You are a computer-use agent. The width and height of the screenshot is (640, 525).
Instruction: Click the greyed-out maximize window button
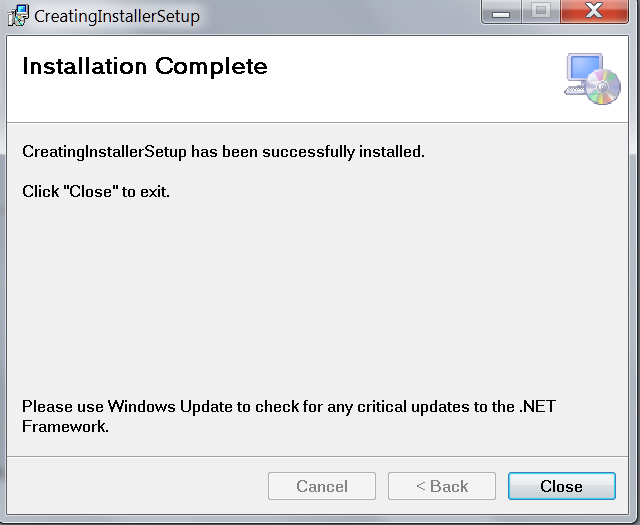click(540, 14)
